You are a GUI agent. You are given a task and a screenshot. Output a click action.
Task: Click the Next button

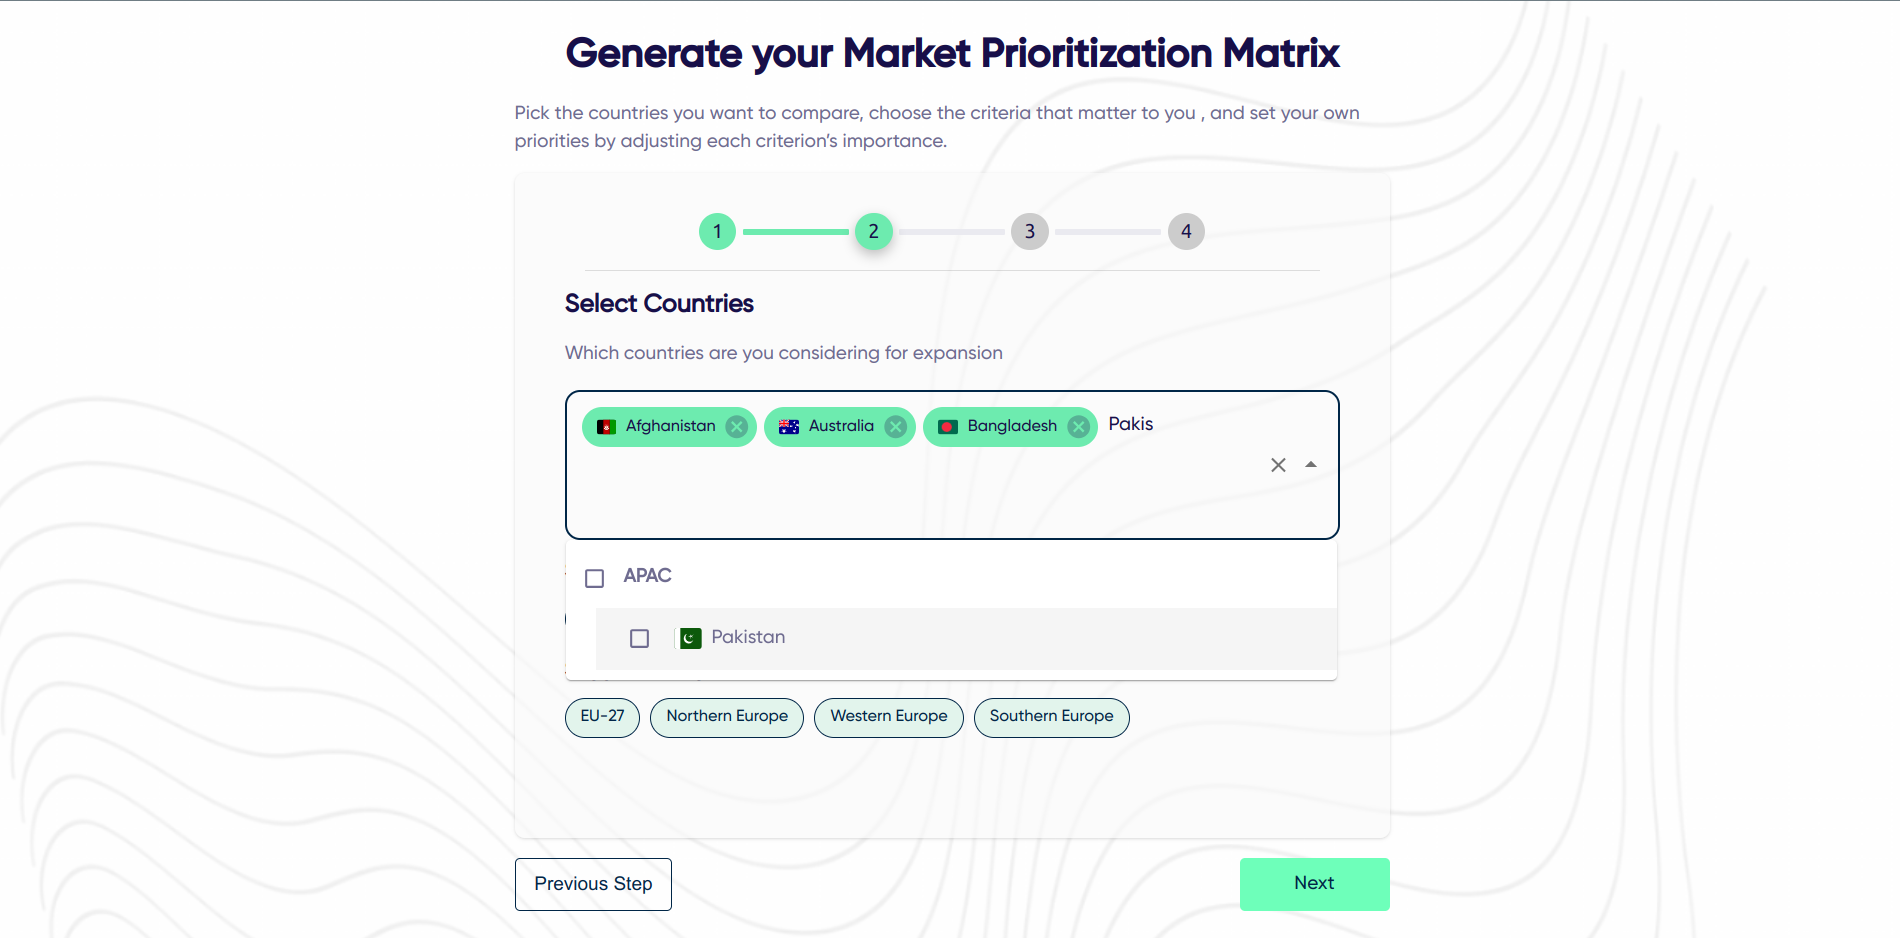(1314, 884)
